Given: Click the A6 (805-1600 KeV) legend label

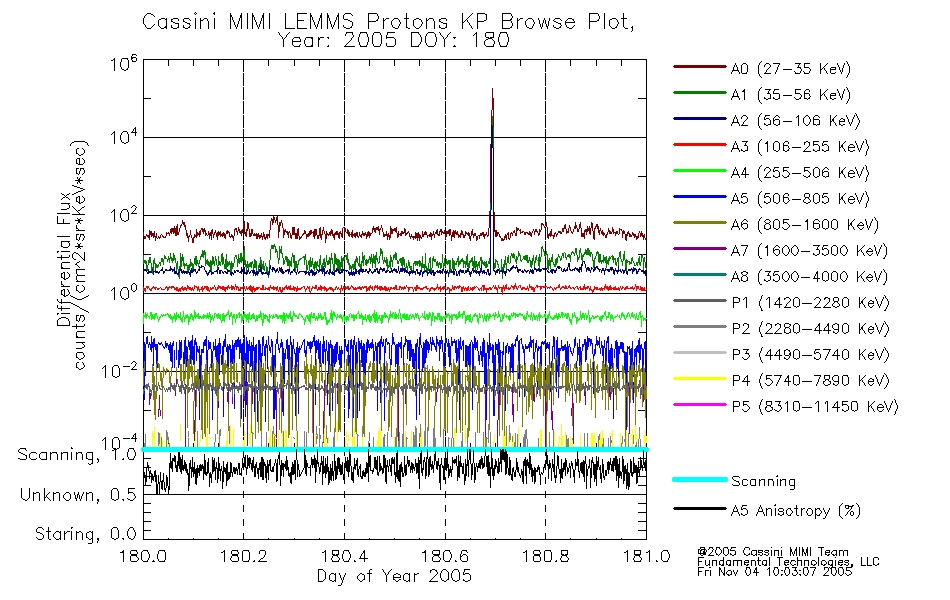Looking at the screenshot, I should point(805,225).
